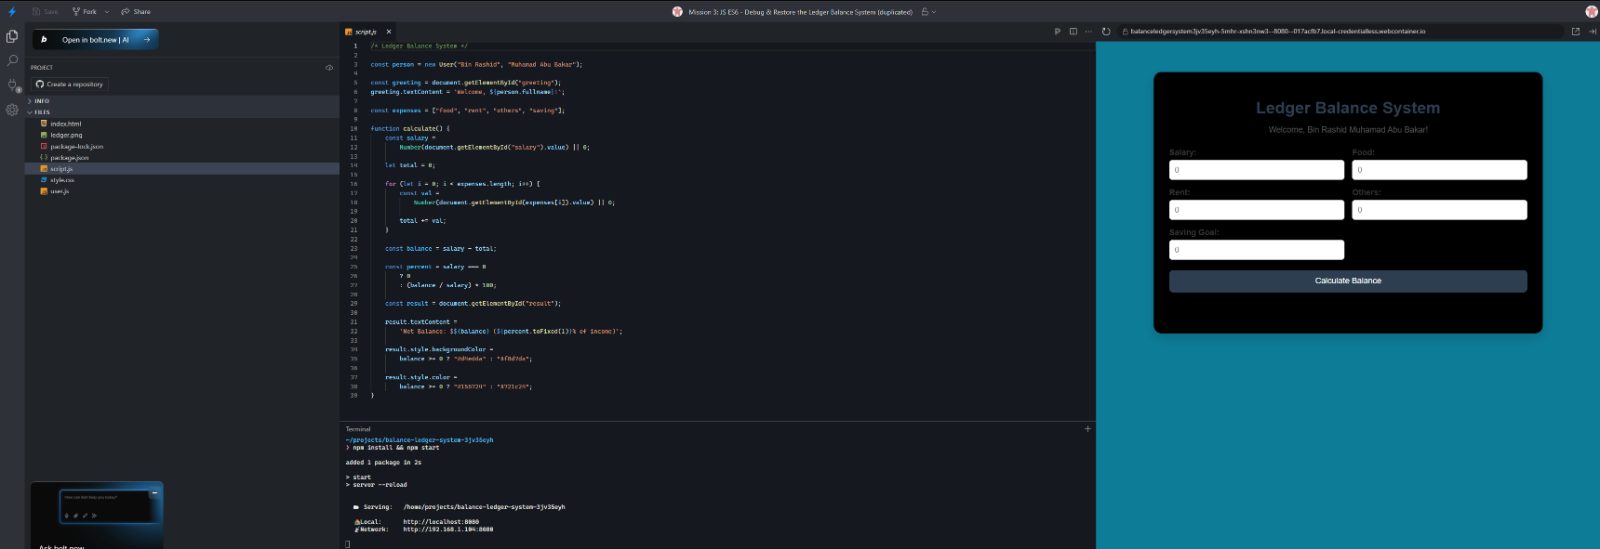Screen dimensions: 1600x549
Task: Reload the preview with the refresh icon
Action: tap(1106, 32)
